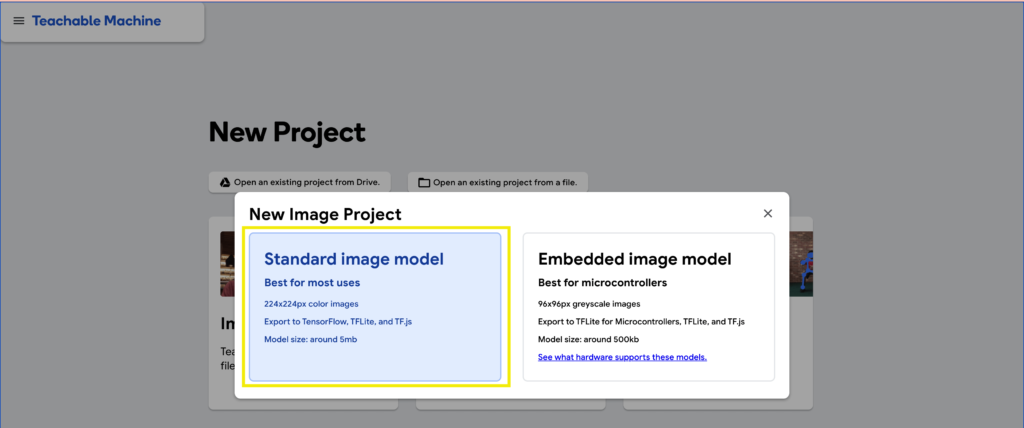Click the New Image Project dialog title
The height and width of the screenshot is (428, 1024).
pyautogui.click(x=325, y=214)
